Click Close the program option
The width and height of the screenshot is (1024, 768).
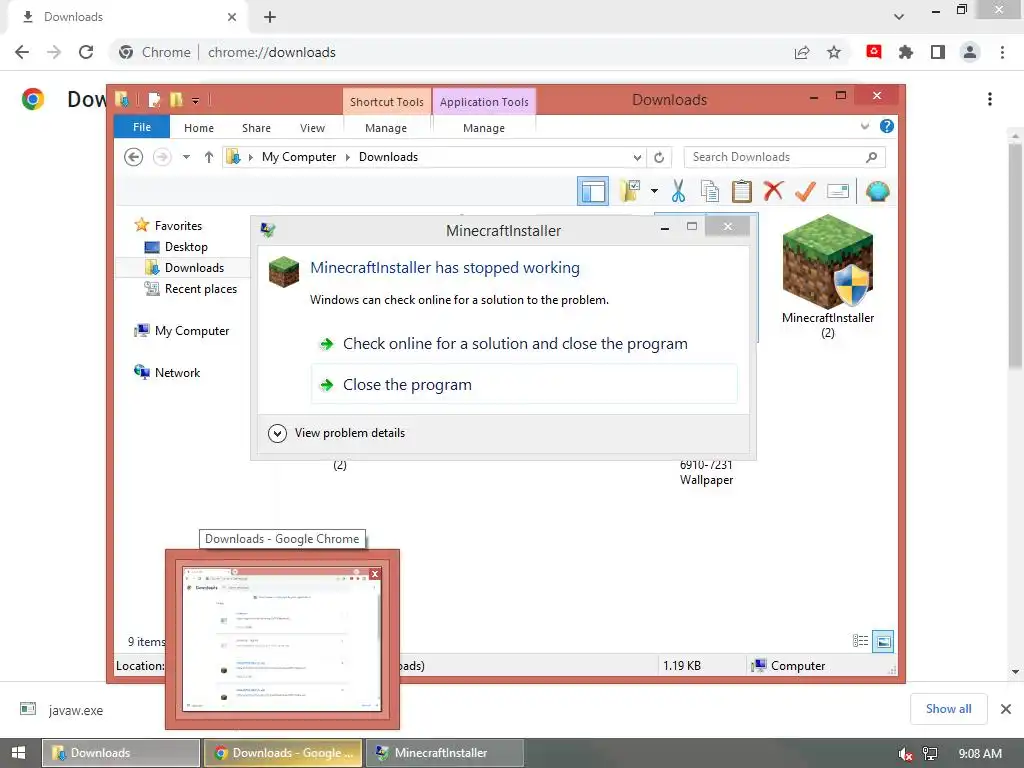coord(524,385)
